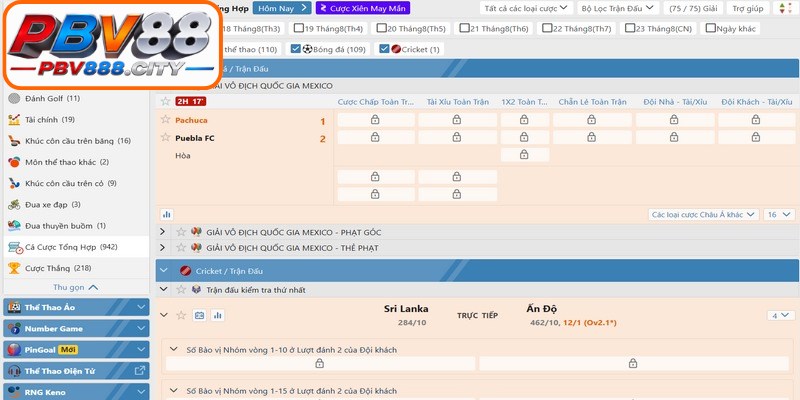Image resolution: width=800 pixels, height=400 pixels.
Task: Open Cá Cược Tổng Hợp icon
Action: point(15,247)
